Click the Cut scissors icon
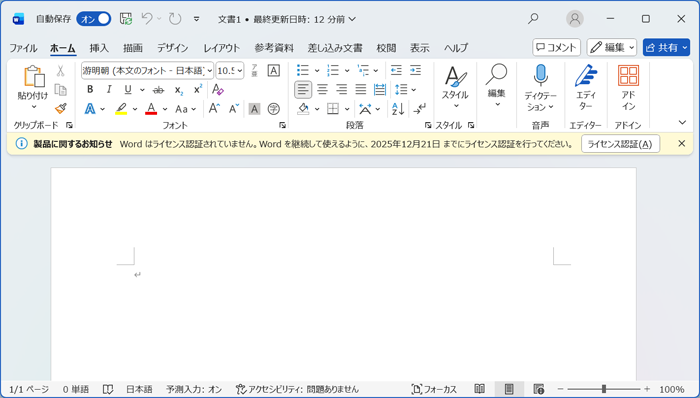Viewport: 700px width, 398px height. pos(60,70)
